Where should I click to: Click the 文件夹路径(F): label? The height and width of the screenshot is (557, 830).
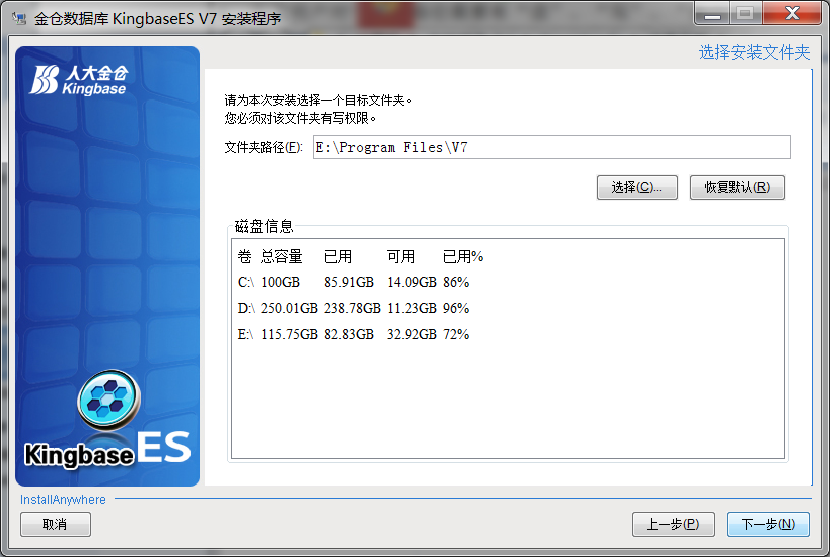pos(263,147)
